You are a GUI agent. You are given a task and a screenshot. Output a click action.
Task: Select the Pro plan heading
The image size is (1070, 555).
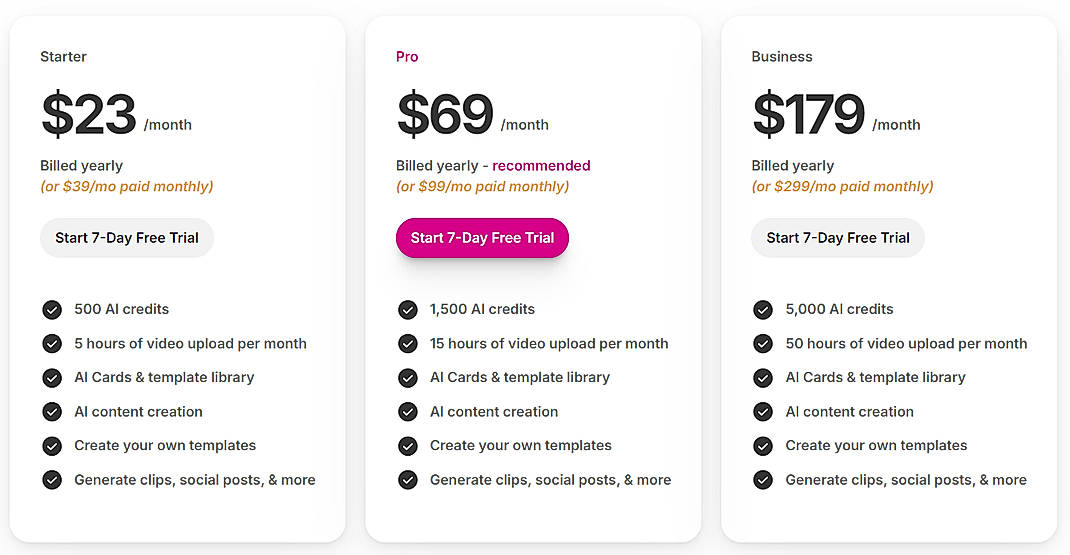click(x=407, y=57)
